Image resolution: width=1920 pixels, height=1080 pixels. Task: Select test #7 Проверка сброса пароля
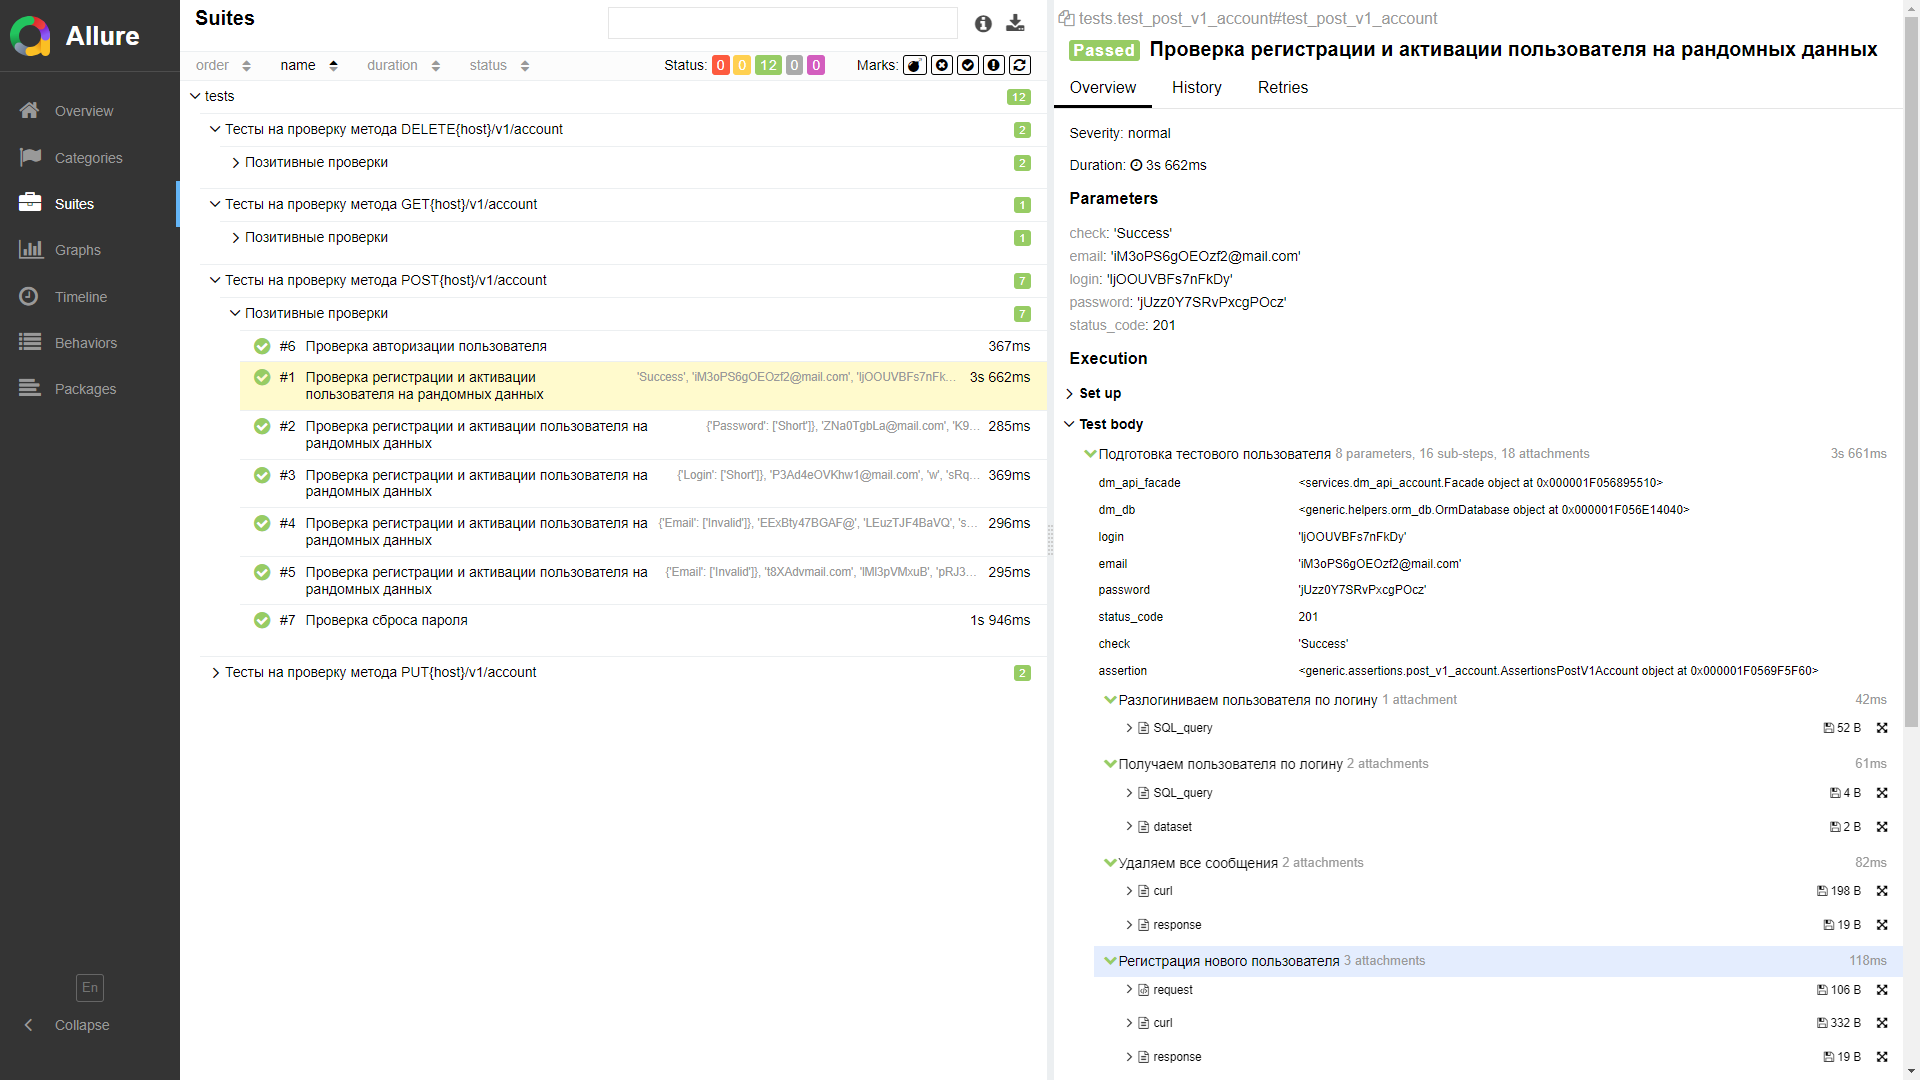642,620
